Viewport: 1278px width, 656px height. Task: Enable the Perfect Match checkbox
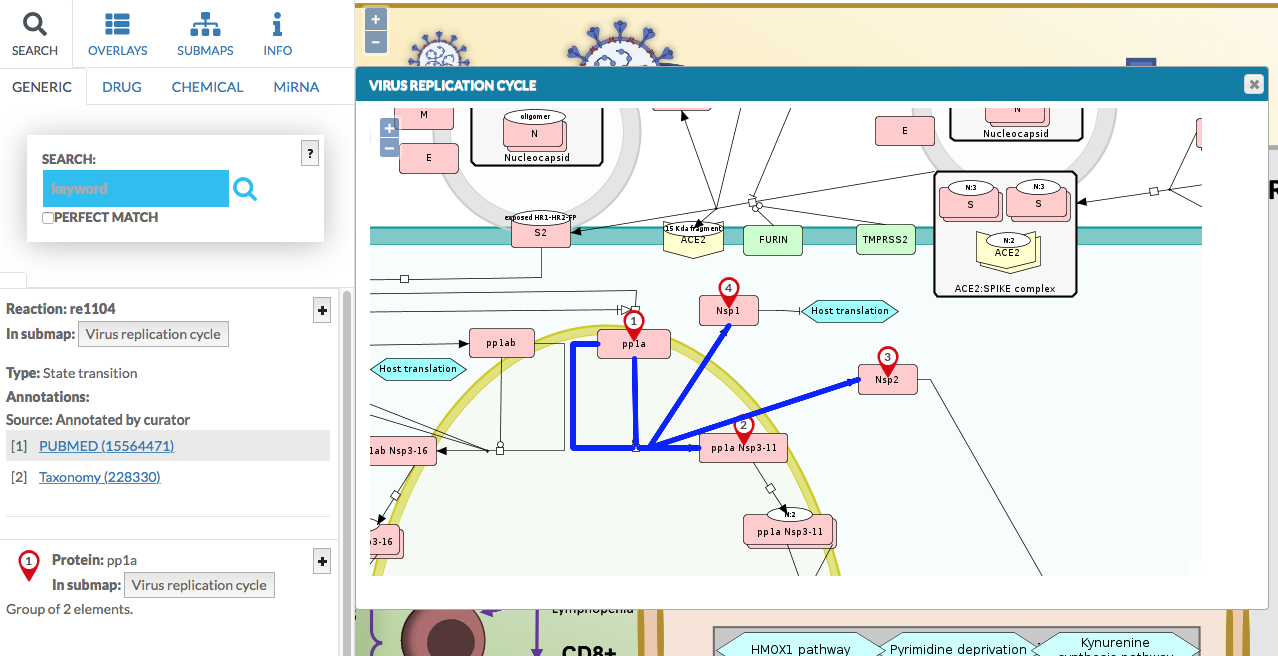(48, 218)
